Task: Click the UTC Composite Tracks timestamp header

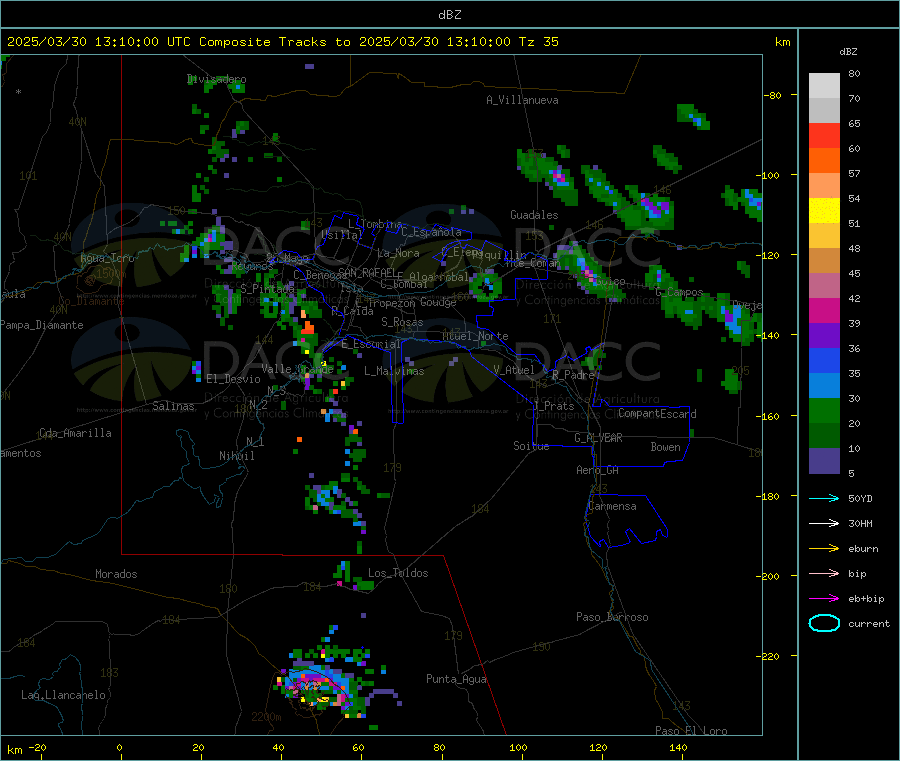Action: click(282, 42)
